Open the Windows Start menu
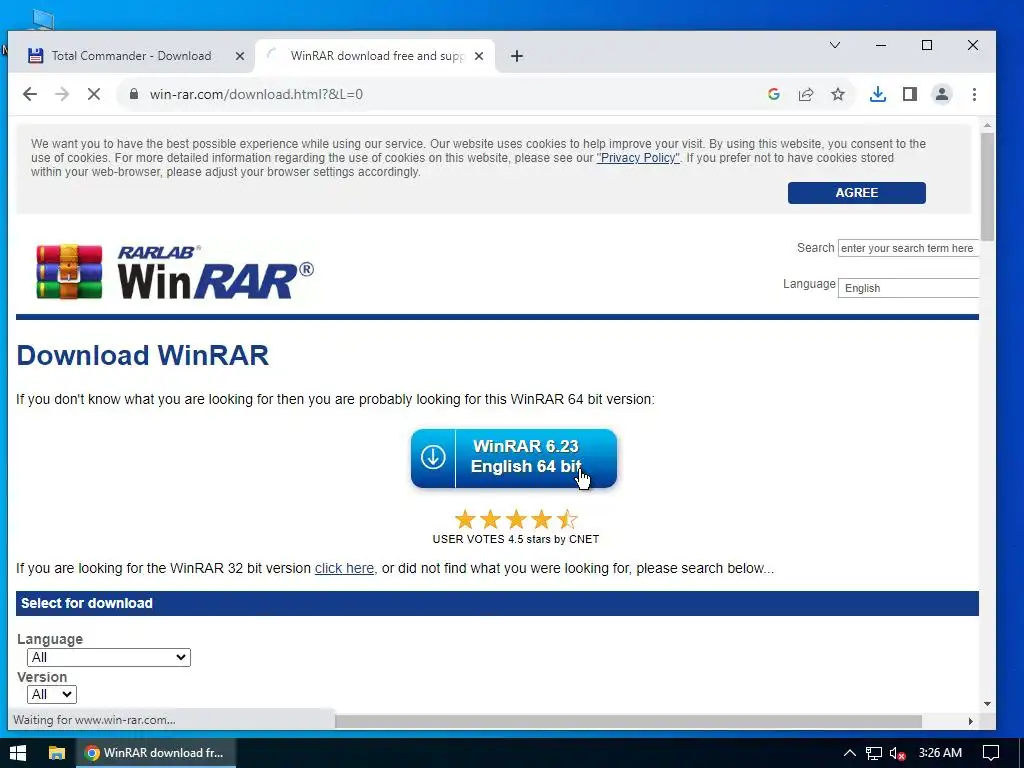1024x768 pixels. (x=18, y=753)
